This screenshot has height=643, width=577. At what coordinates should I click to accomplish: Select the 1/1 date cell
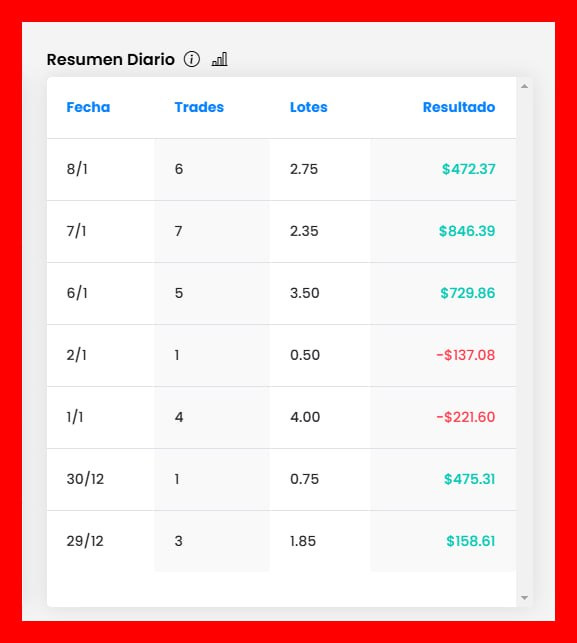[75, 417]
